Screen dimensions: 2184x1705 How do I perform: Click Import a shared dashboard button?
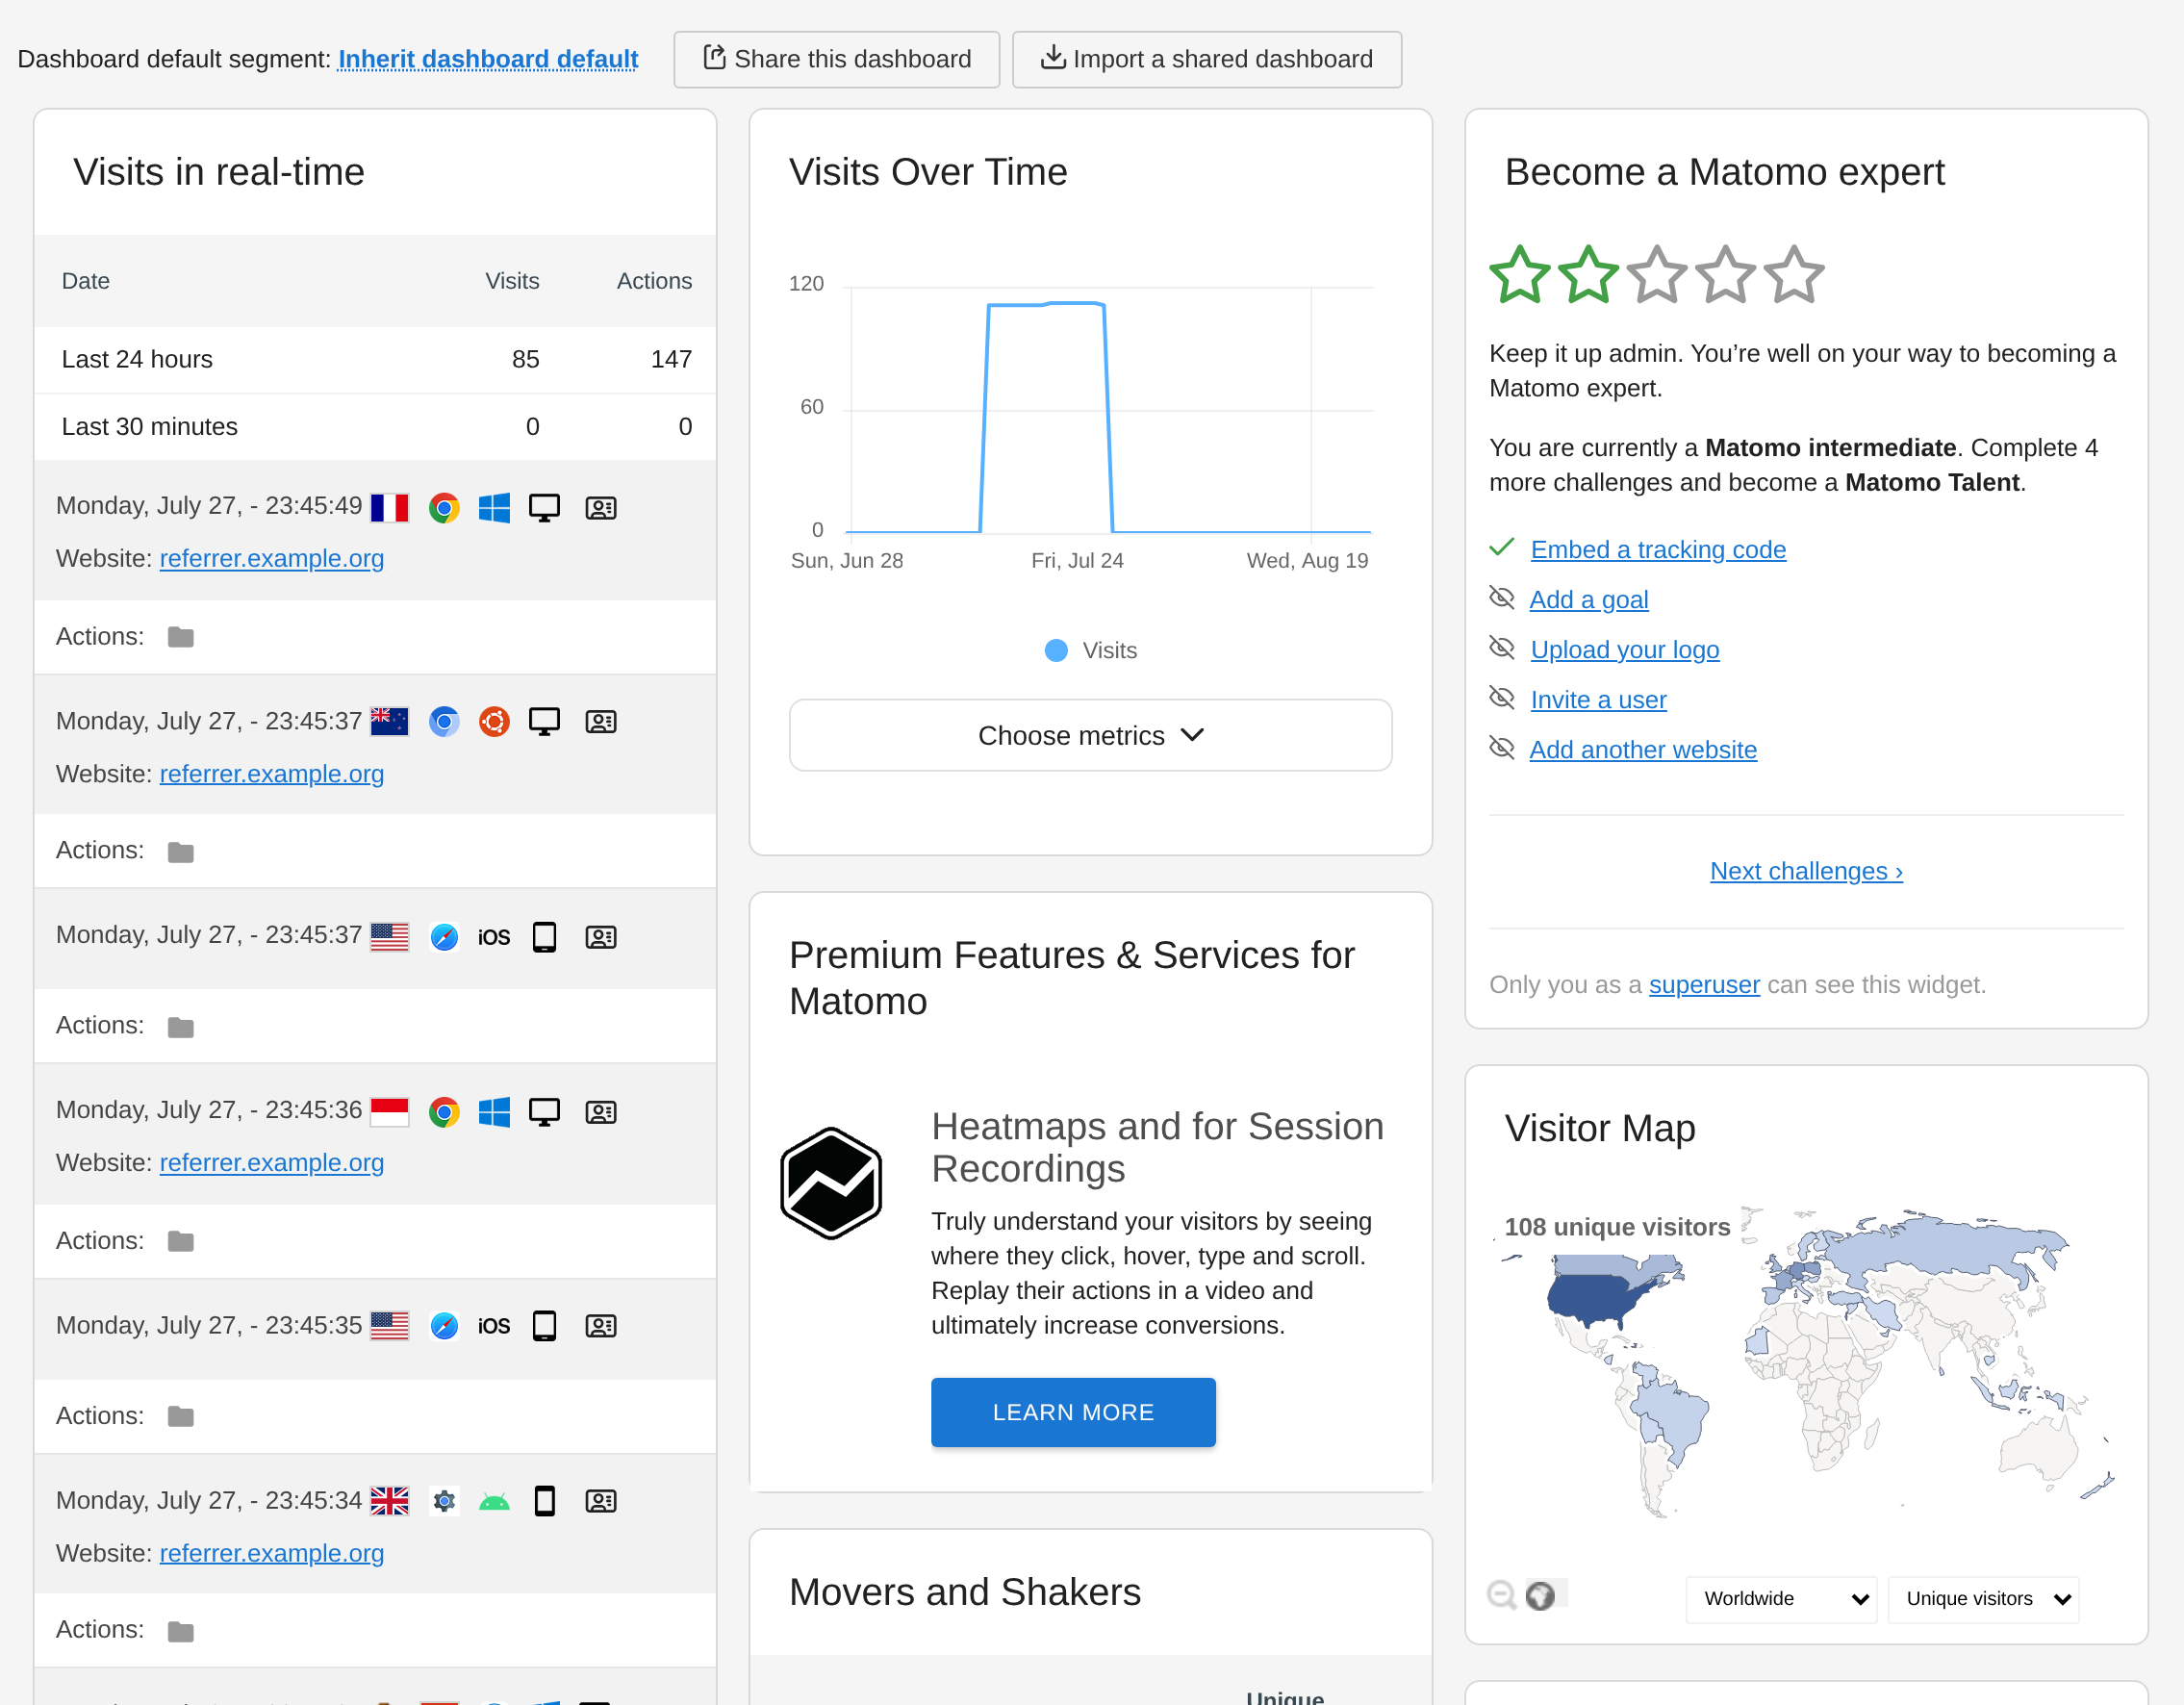[1207, 59]
